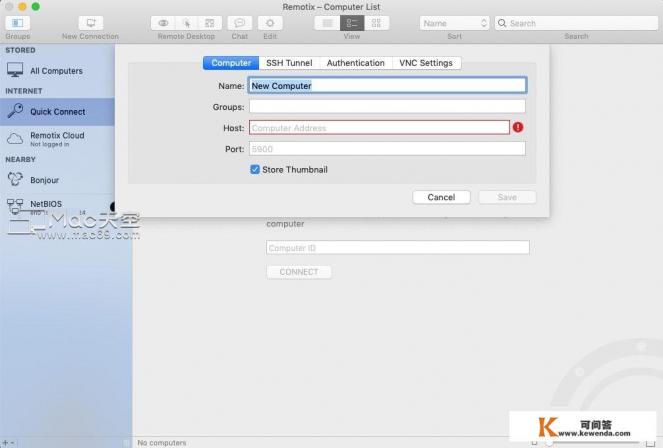The image size is (663, 448).
Task: Click the red host error icon
Action: (518, 127)
